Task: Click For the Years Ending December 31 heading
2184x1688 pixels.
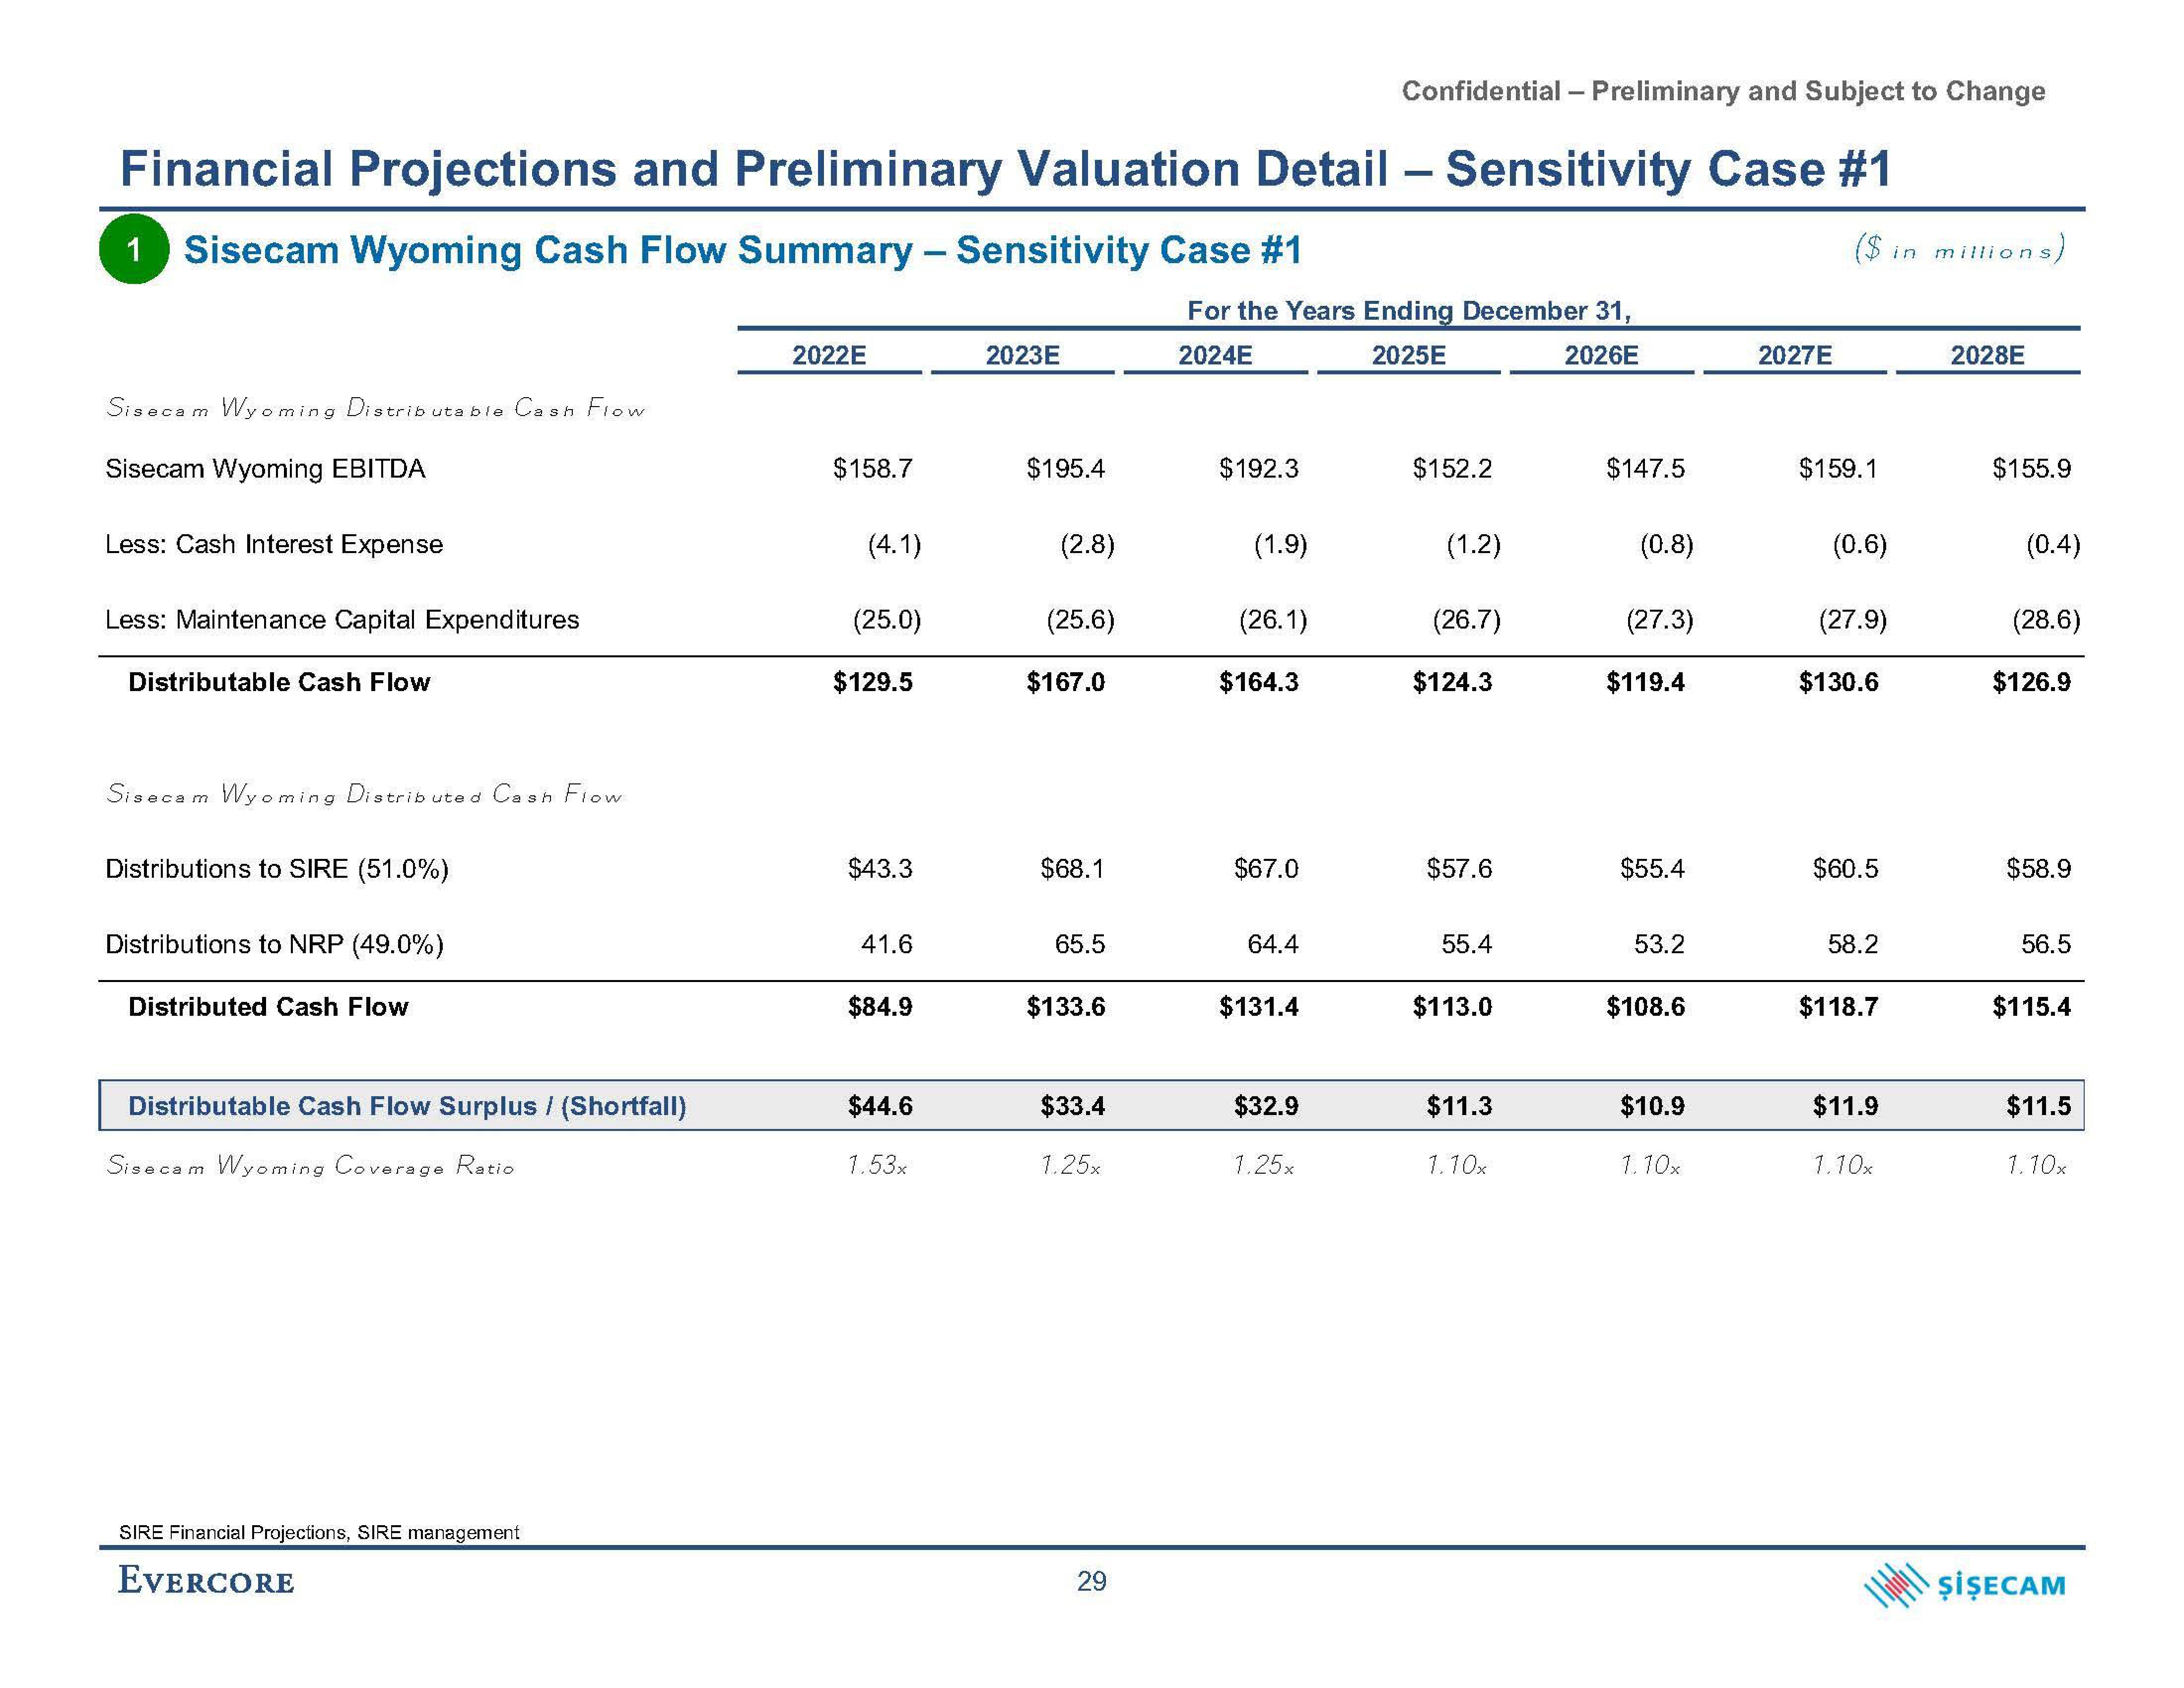Action: (1409, 311)
